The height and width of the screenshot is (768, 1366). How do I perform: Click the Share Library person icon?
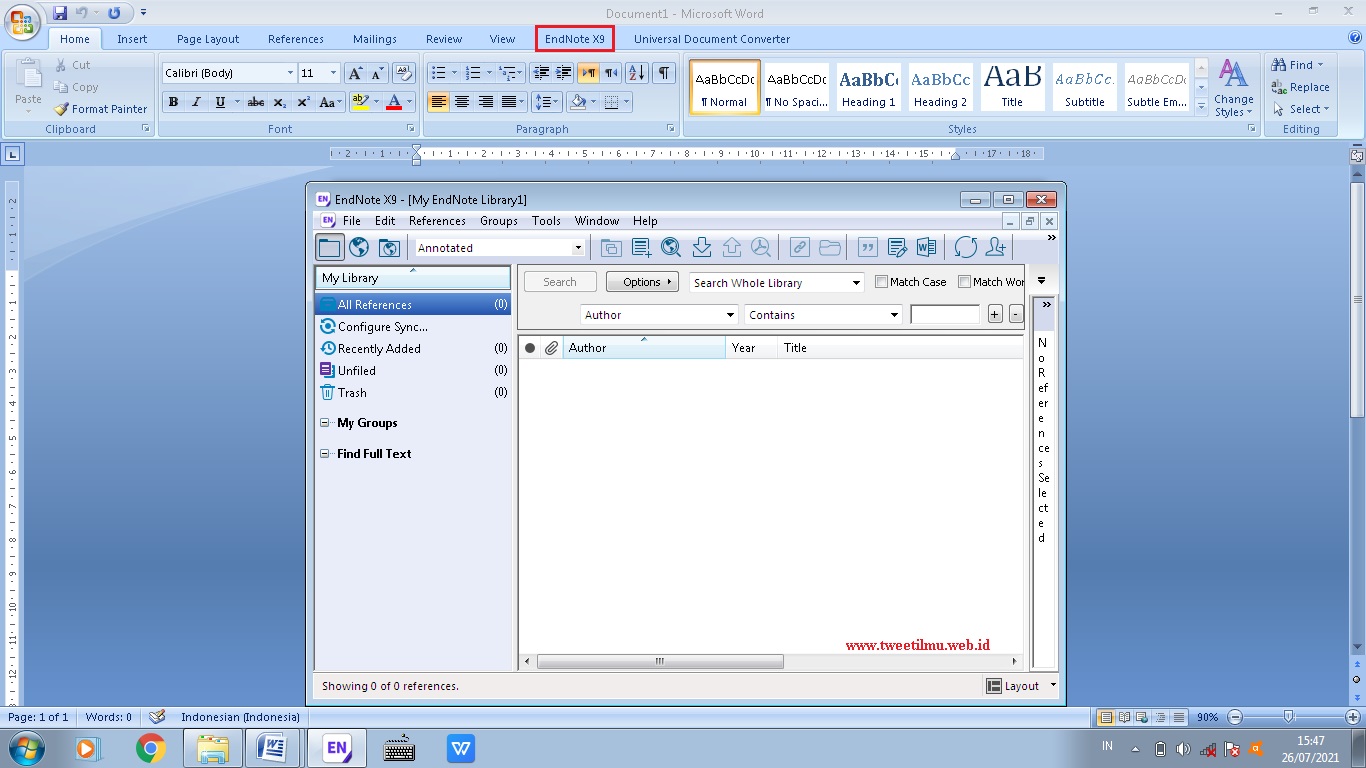tap(995, 248)
